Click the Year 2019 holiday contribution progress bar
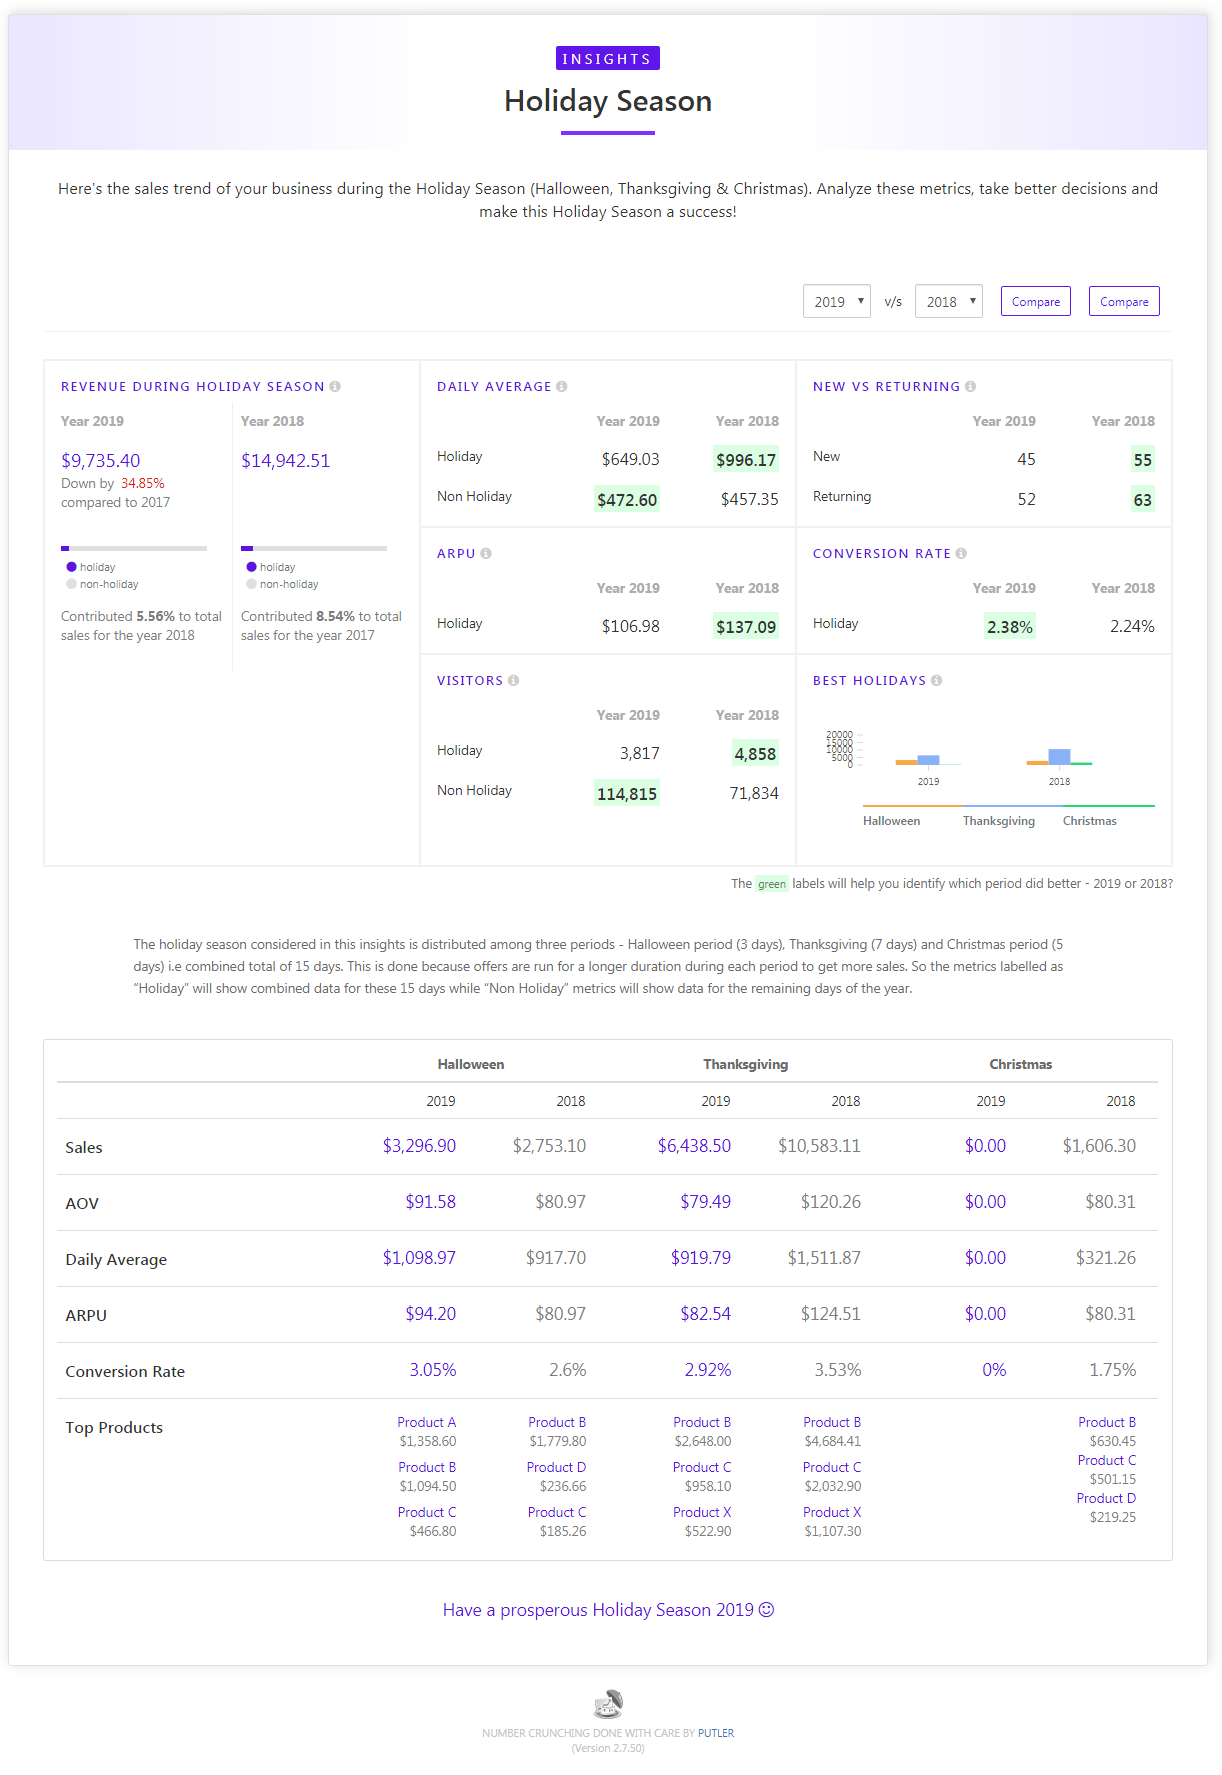This screenshot has width=1222, height=1775. pyautogui.click(x=134, y=548)
